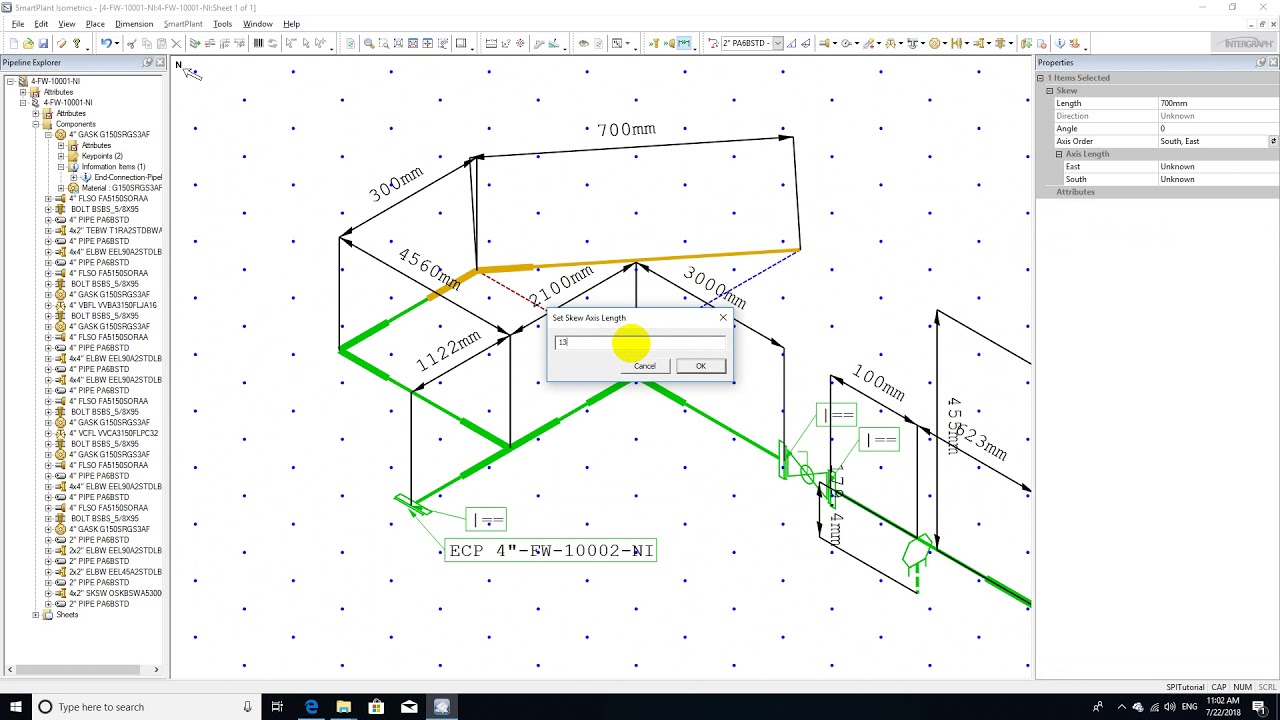Click the information icon in the toolbar
Screen dimensions: 1280x720
(1060, 43)
